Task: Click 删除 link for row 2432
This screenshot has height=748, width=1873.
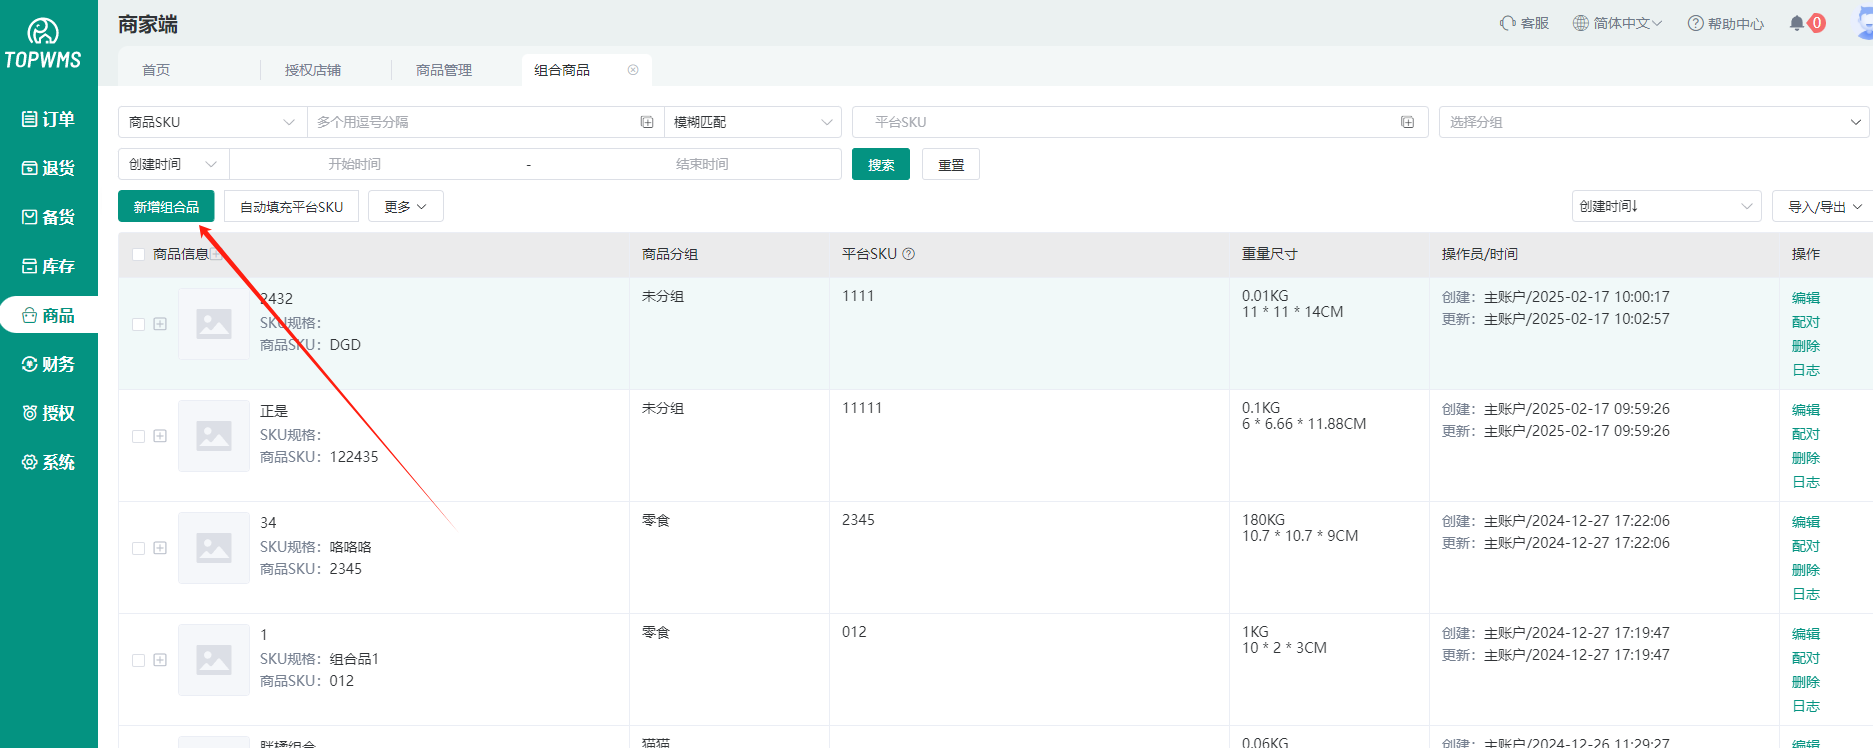Action: pyautogui.click(x=1806, y=346)
